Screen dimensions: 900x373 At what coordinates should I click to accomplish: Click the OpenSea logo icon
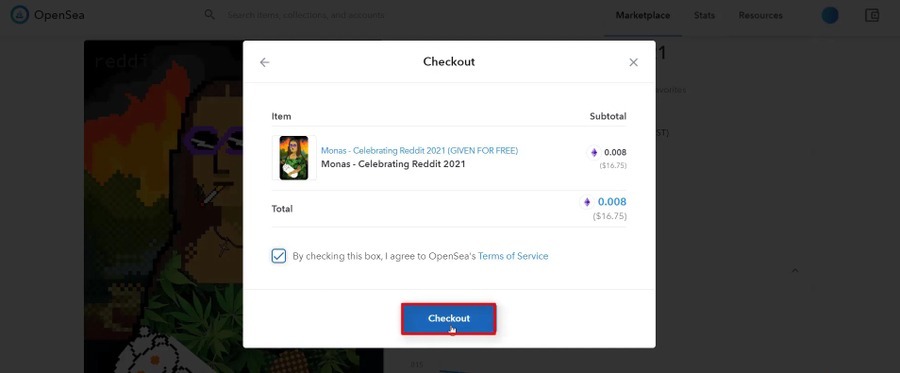(x=20, y=15)
